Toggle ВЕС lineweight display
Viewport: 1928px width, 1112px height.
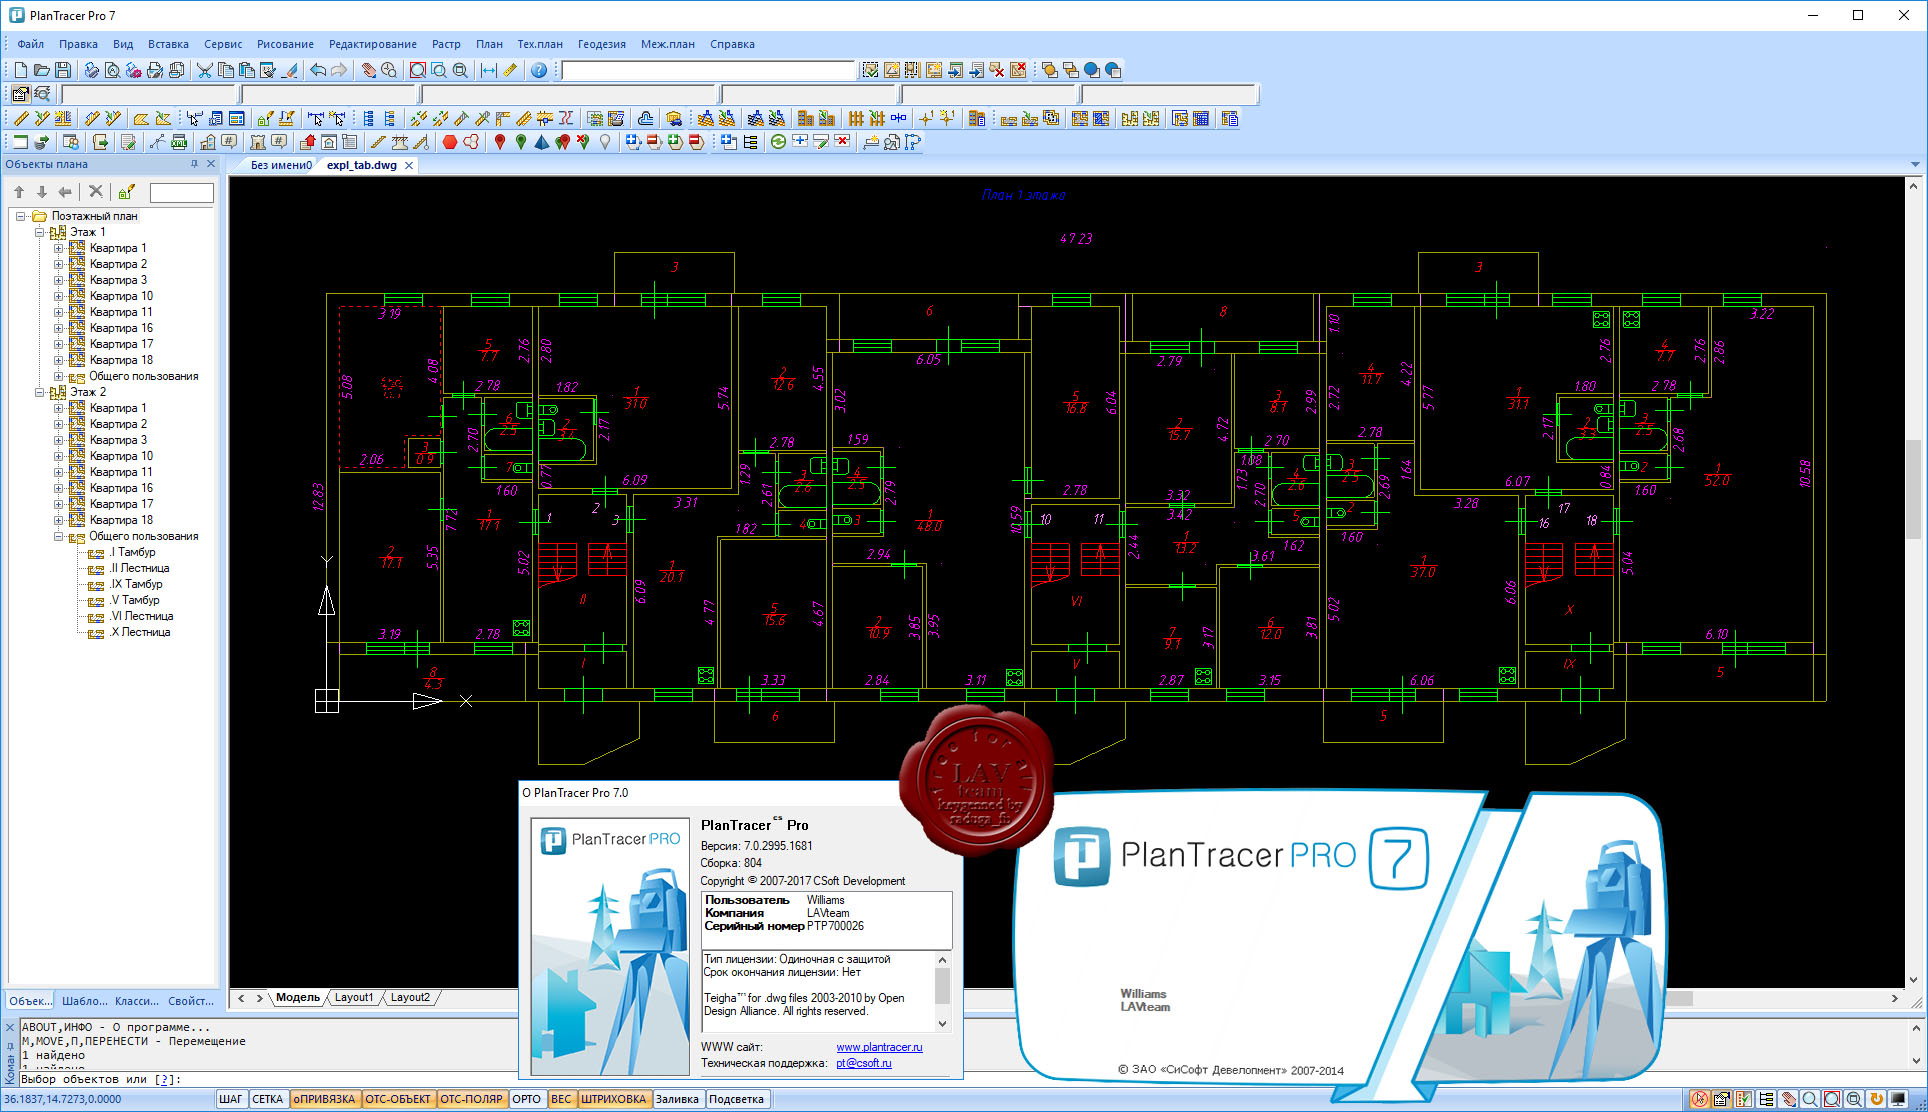561,1099
